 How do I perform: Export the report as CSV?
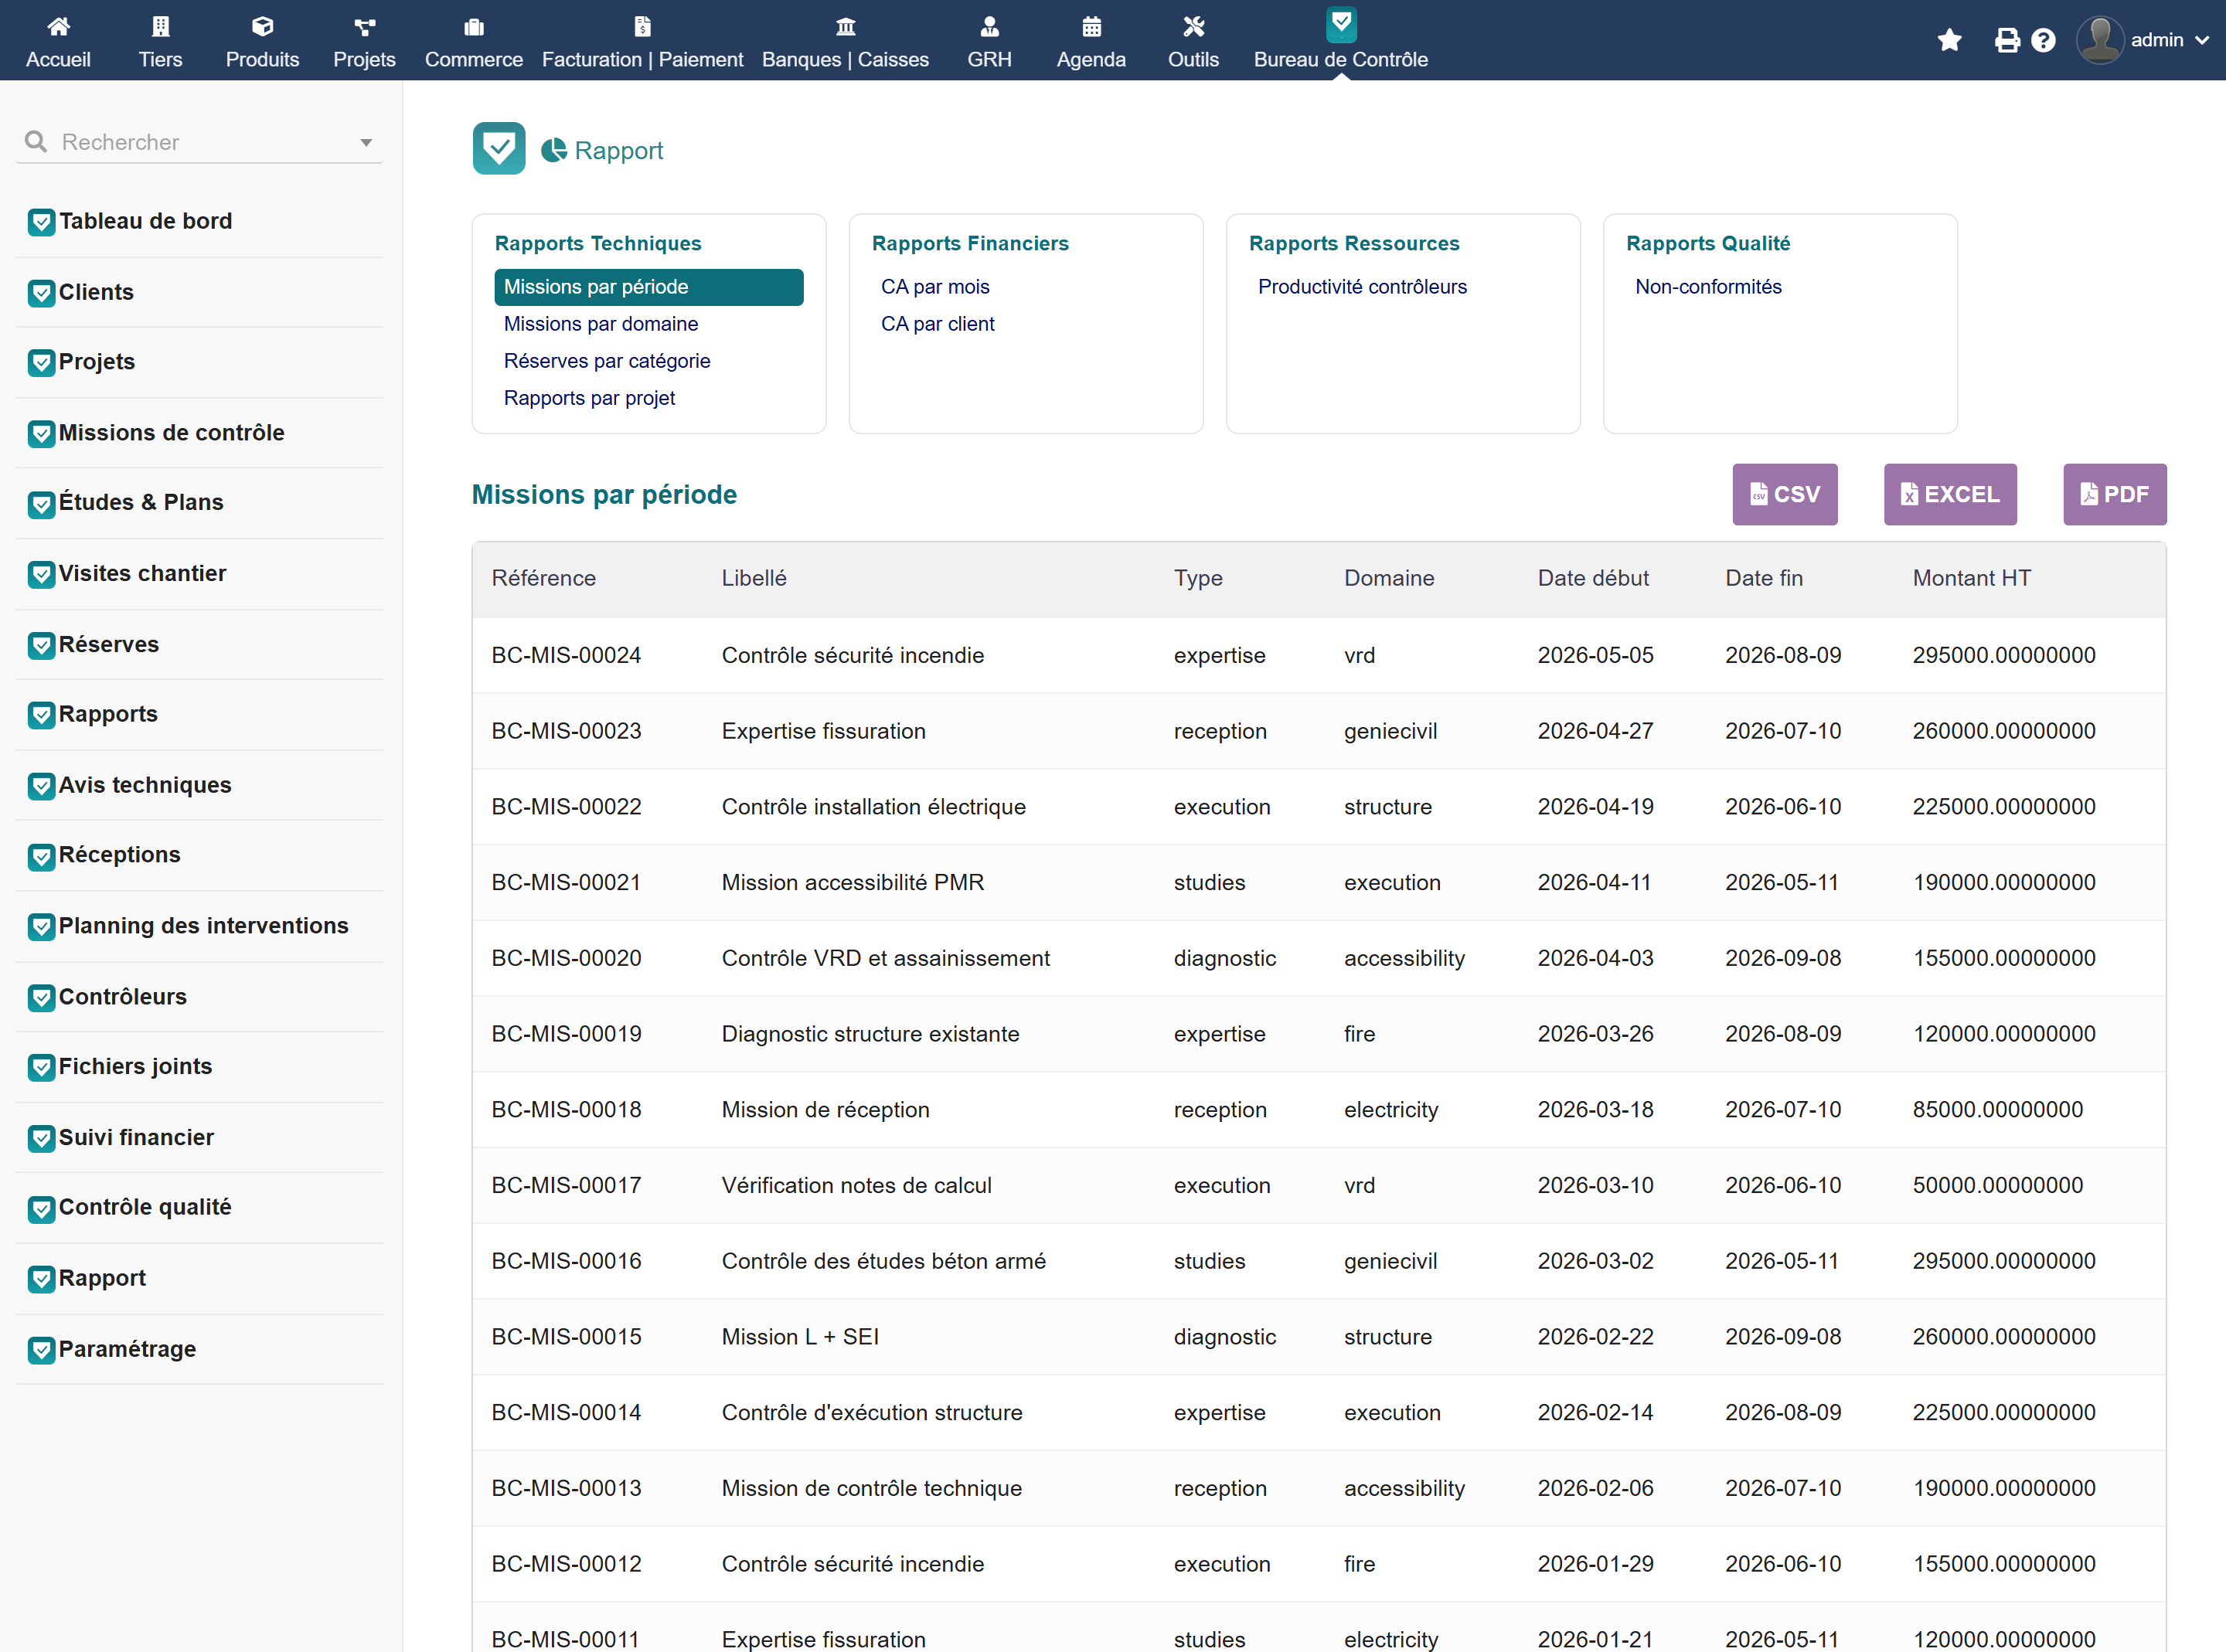point(1784,494)
